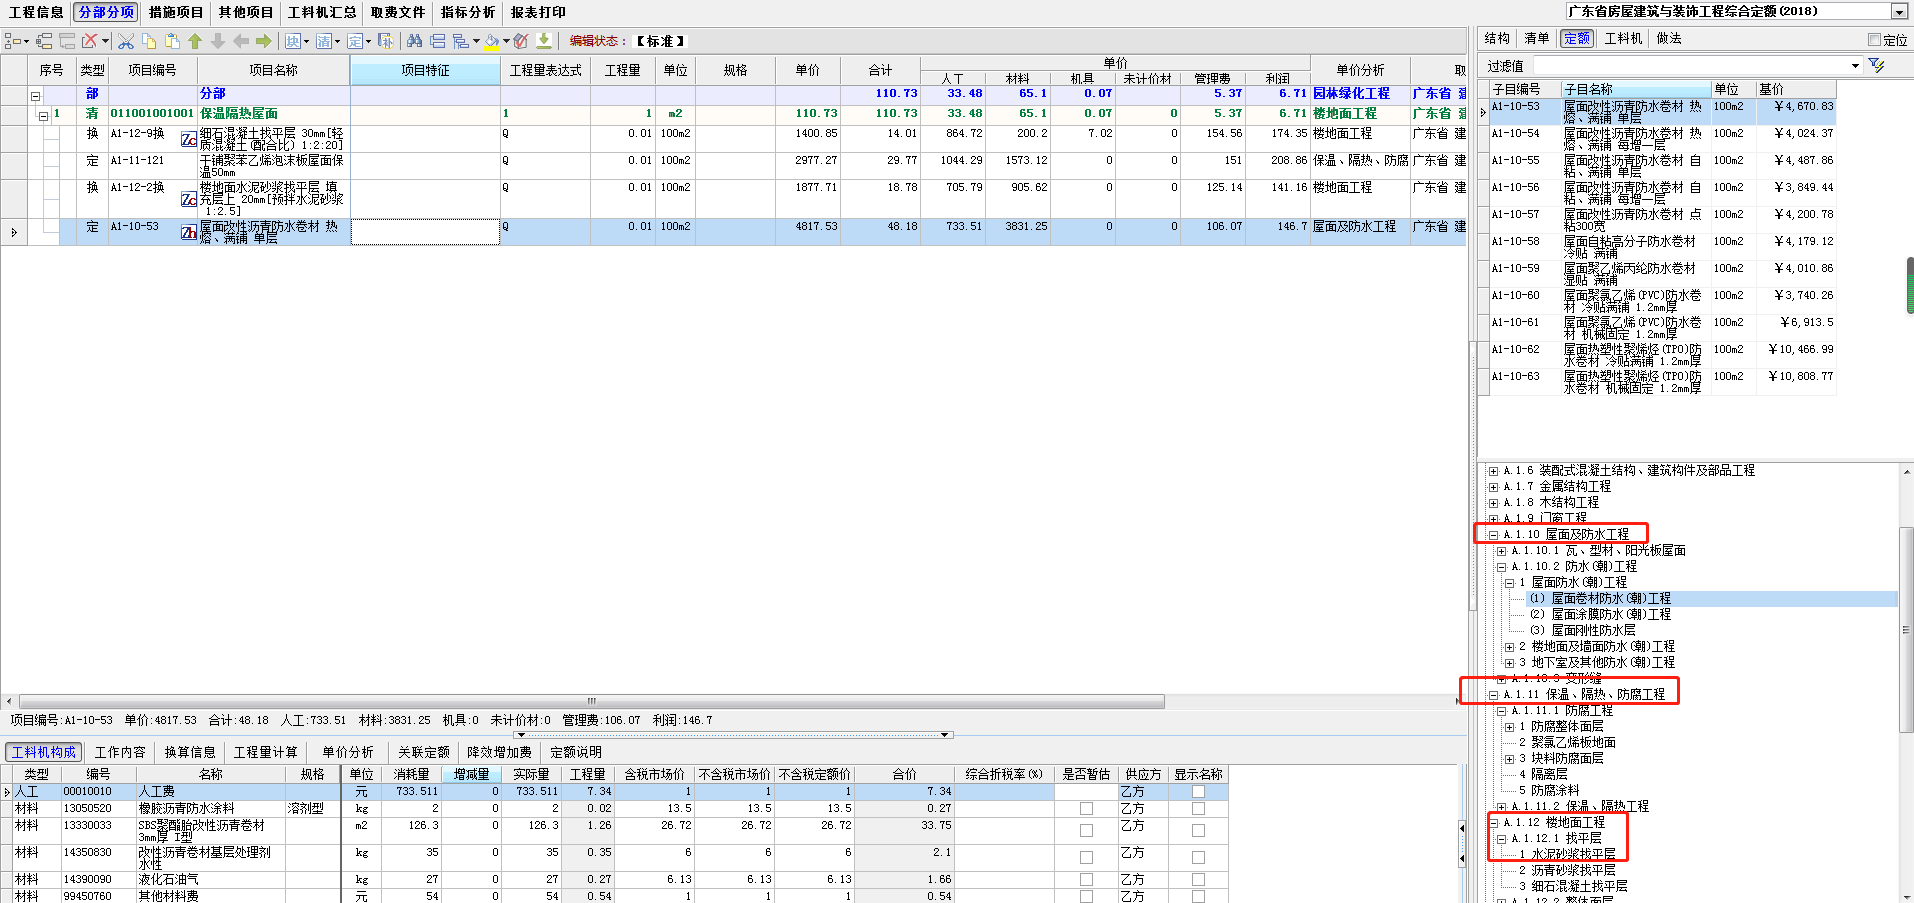This screenshot has height=903, width=1914.
Task: Click the tree-level structure toolbar icon
Action: 461,41
